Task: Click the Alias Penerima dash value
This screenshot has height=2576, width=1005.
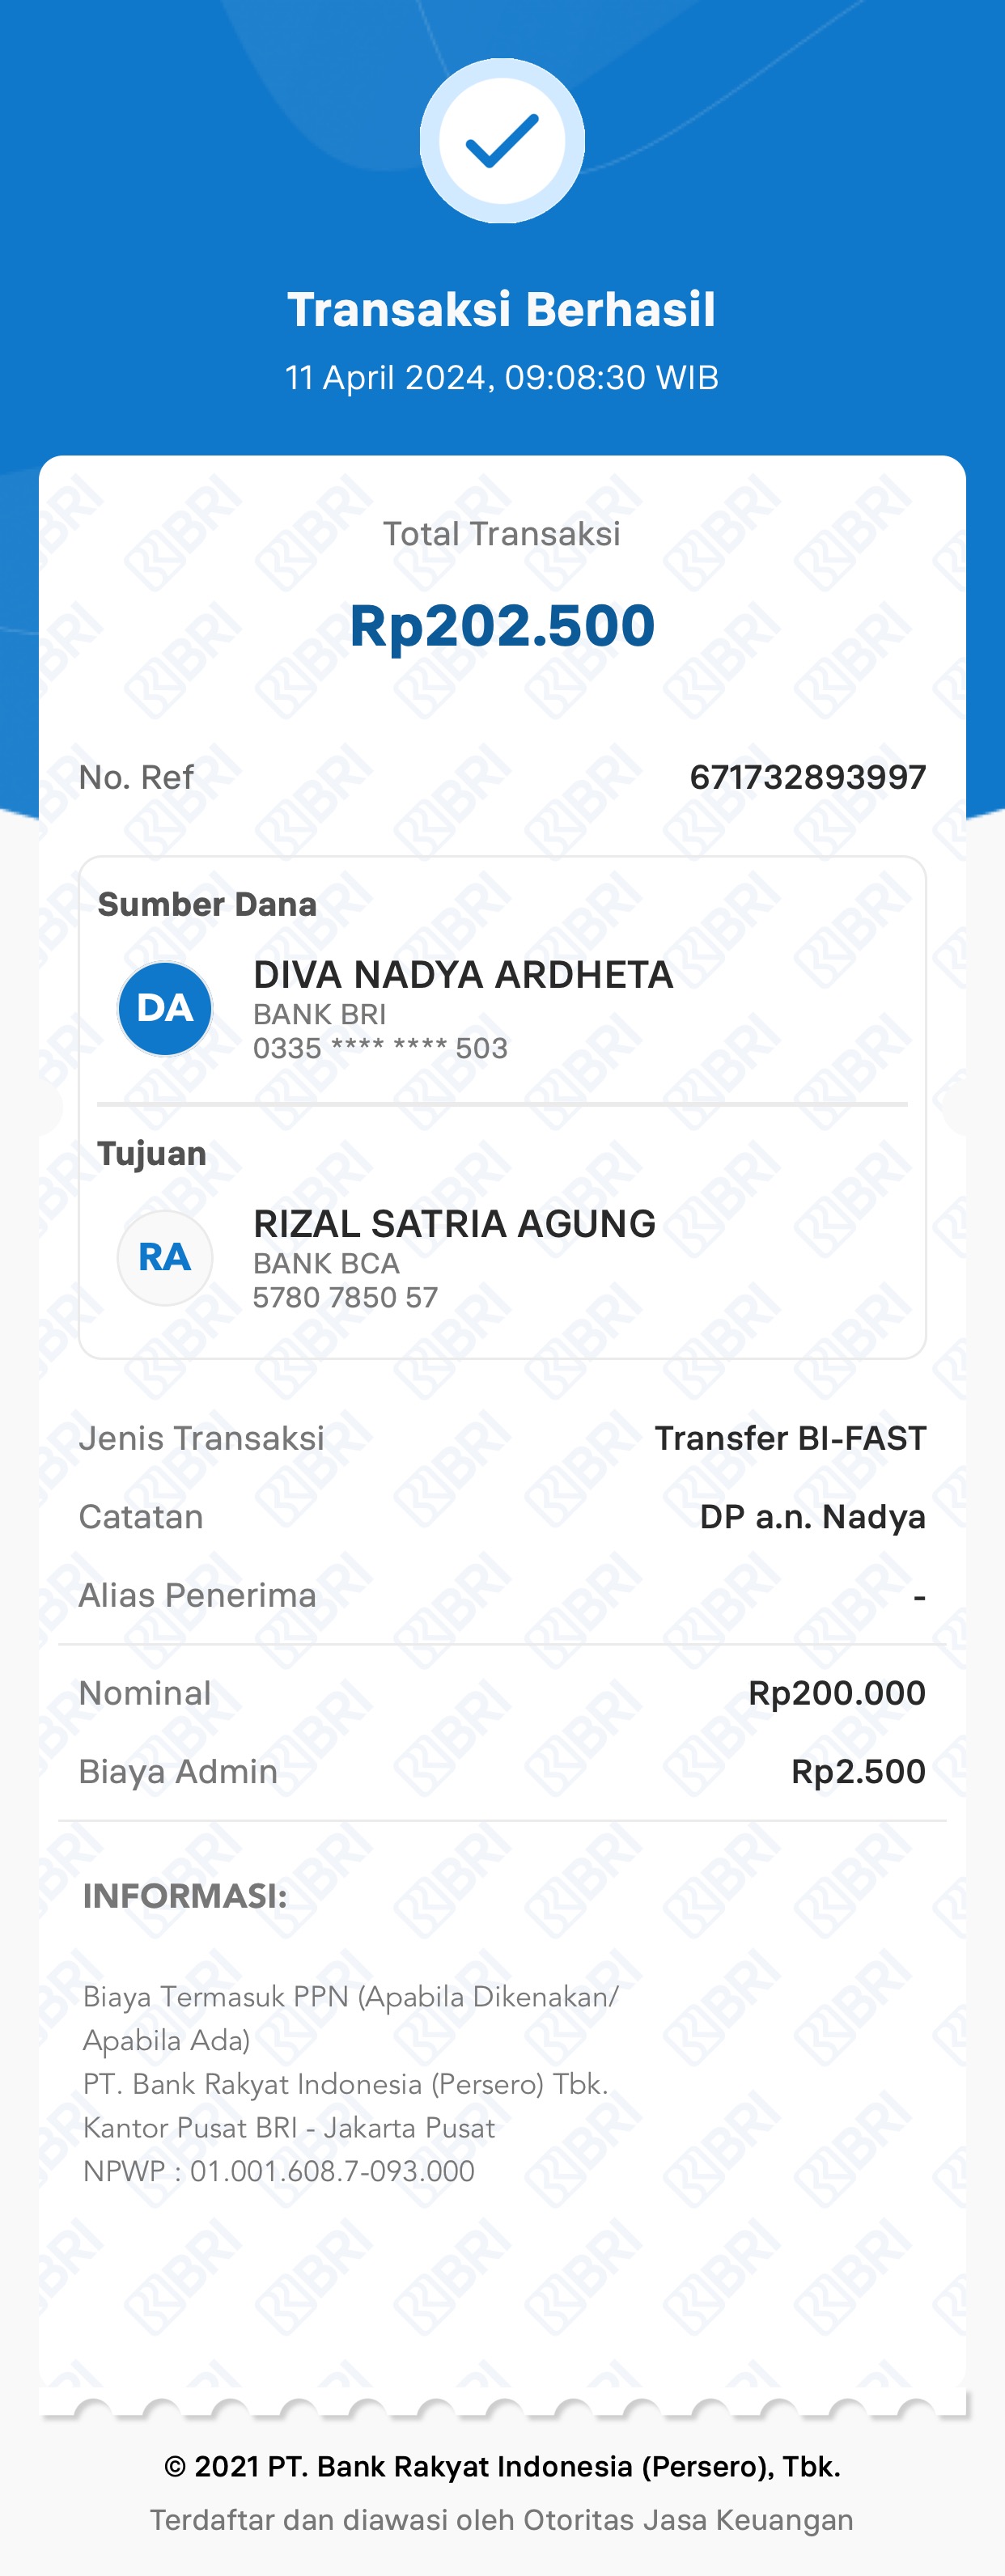Action: coord(919,1596)
